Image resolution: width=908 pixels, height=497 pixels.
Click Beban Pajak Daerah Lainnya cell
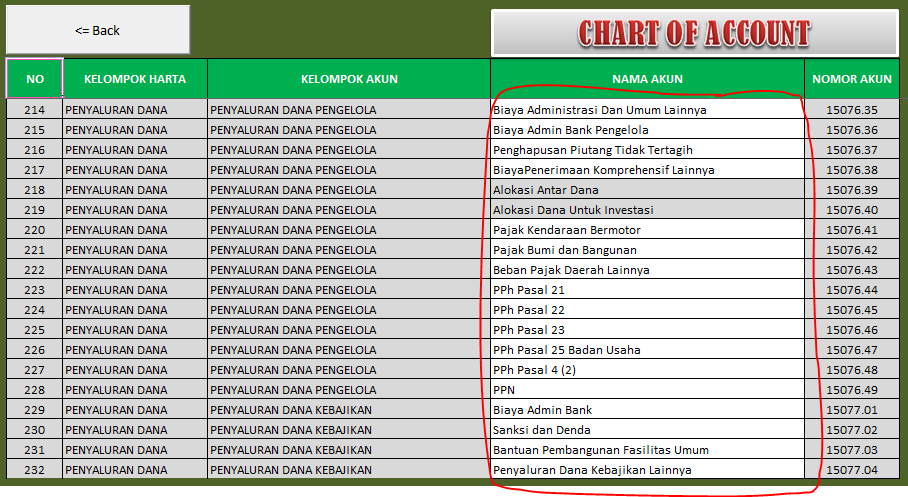[647, 269]
